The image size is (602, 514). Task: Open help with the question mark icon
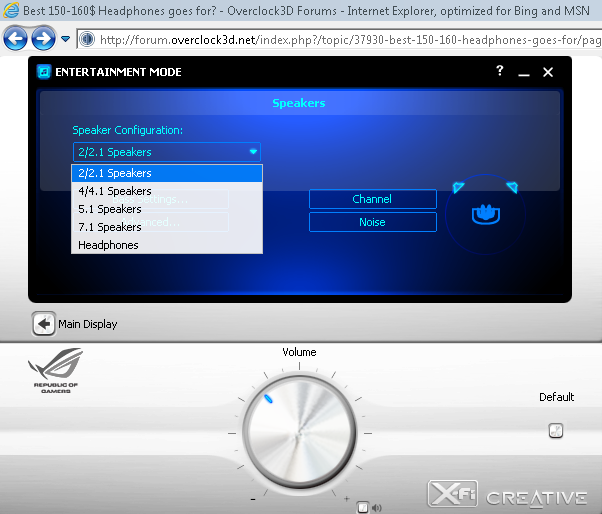pyautogui.click(x=499, y=71)
